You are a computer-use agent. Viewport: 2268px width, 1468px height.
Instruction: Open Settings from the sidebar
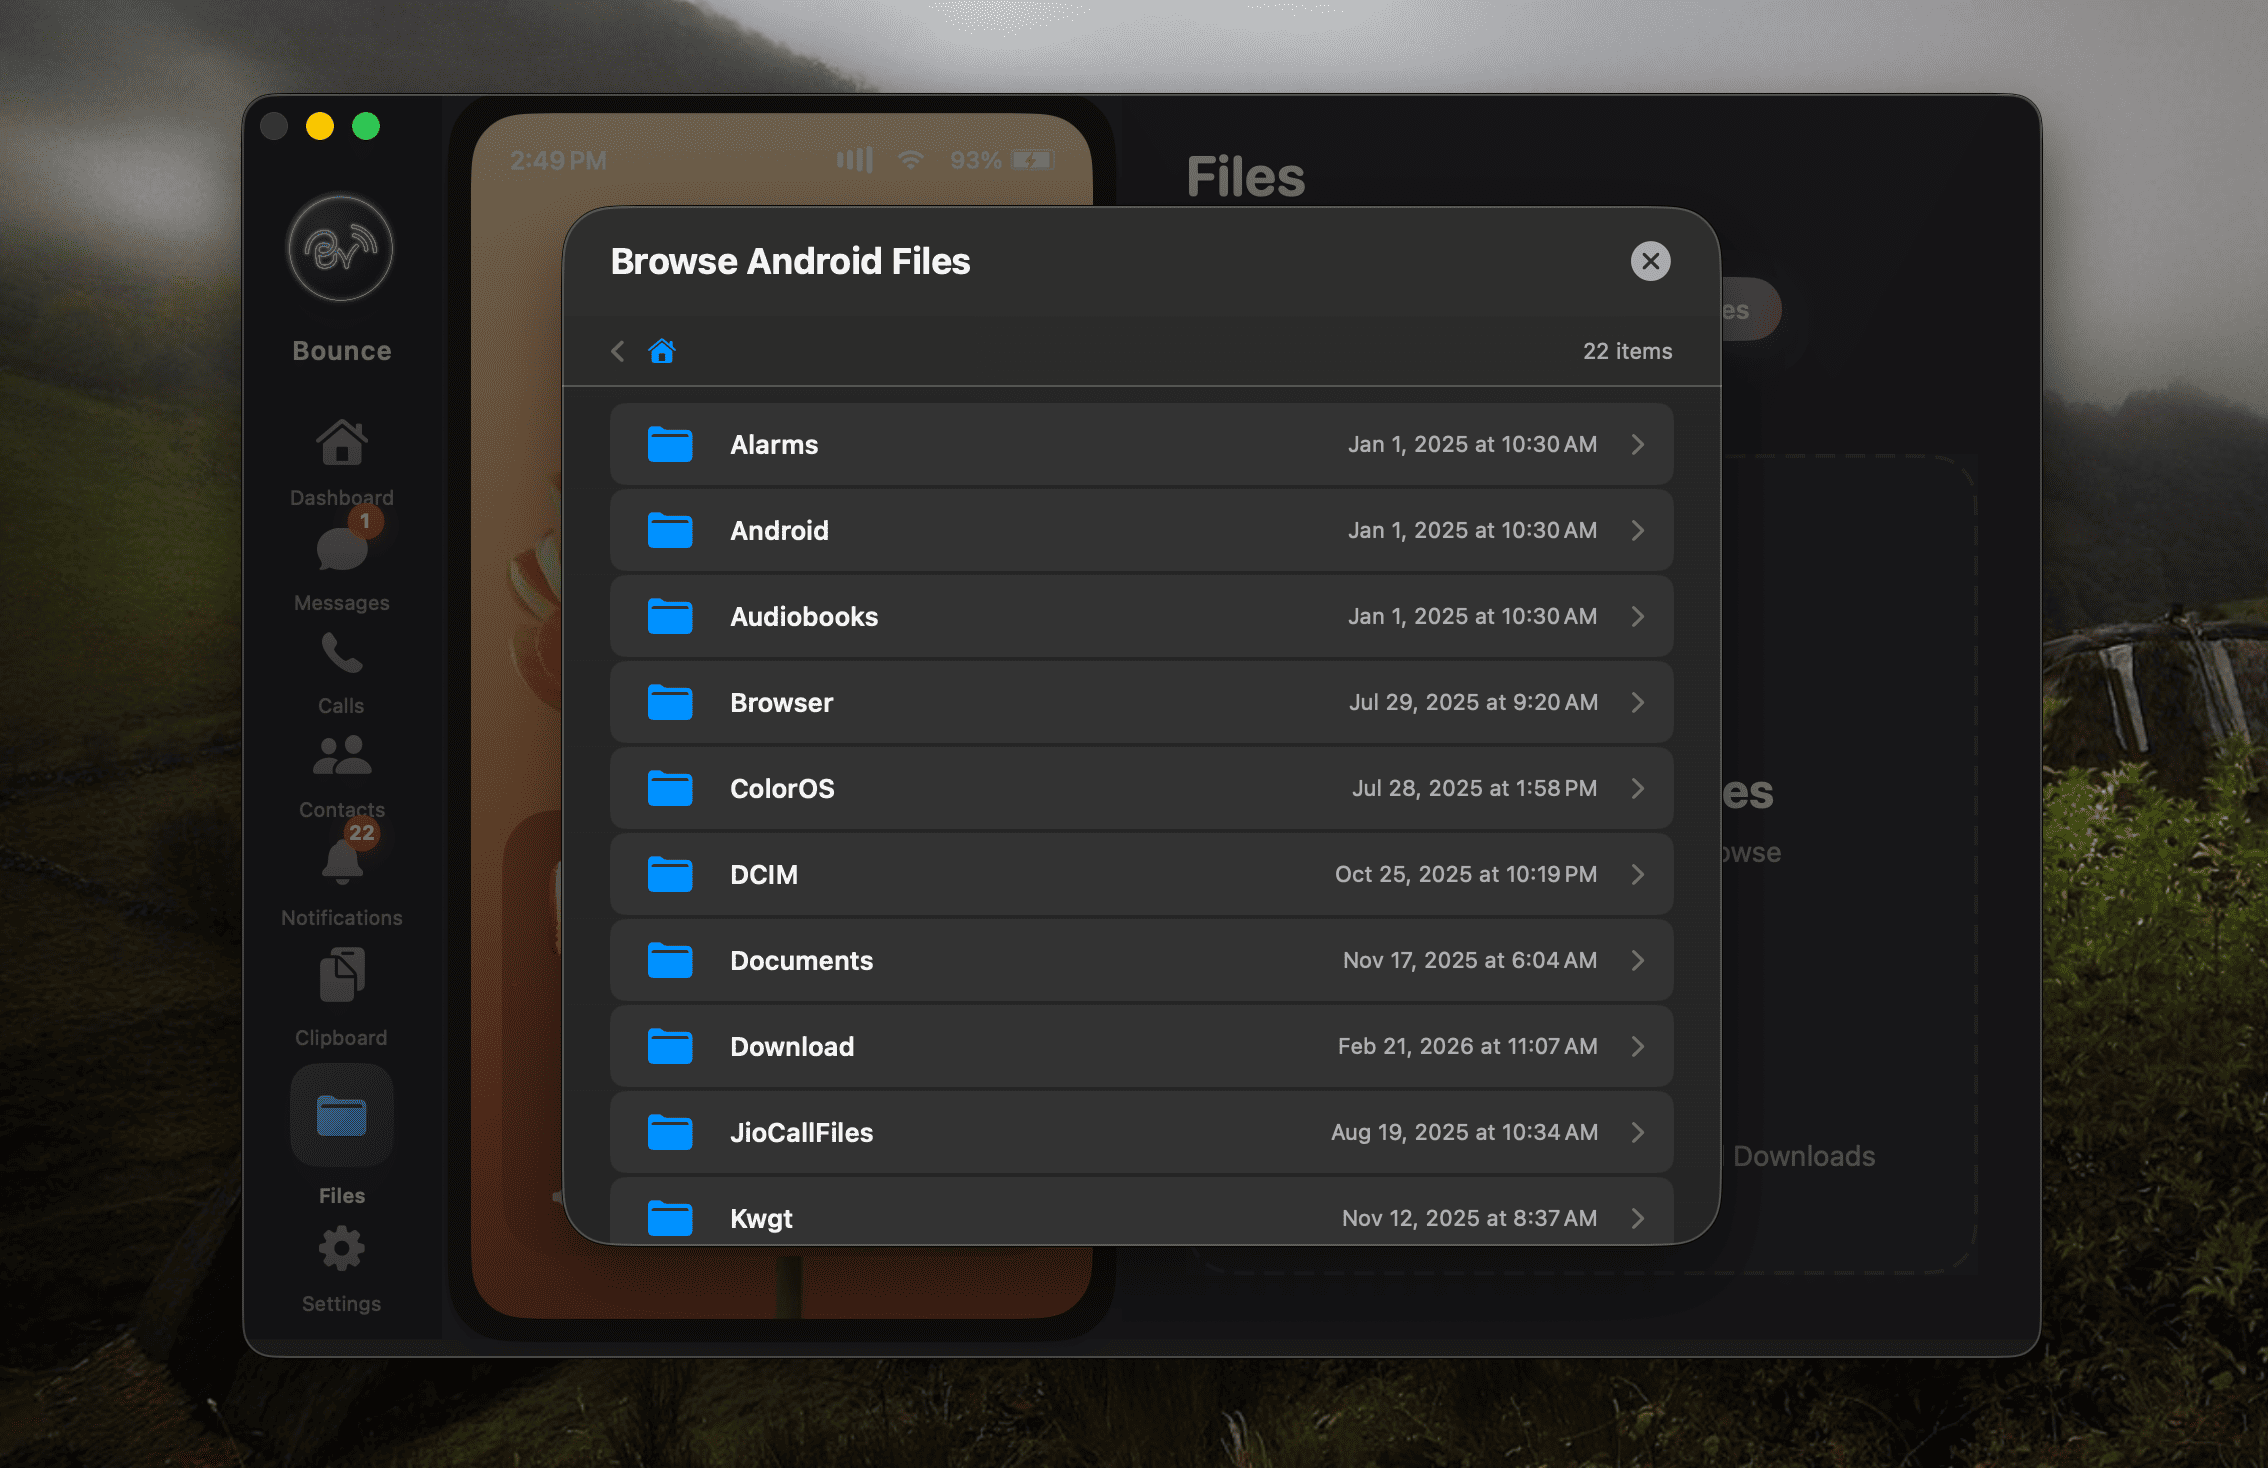341,1248
